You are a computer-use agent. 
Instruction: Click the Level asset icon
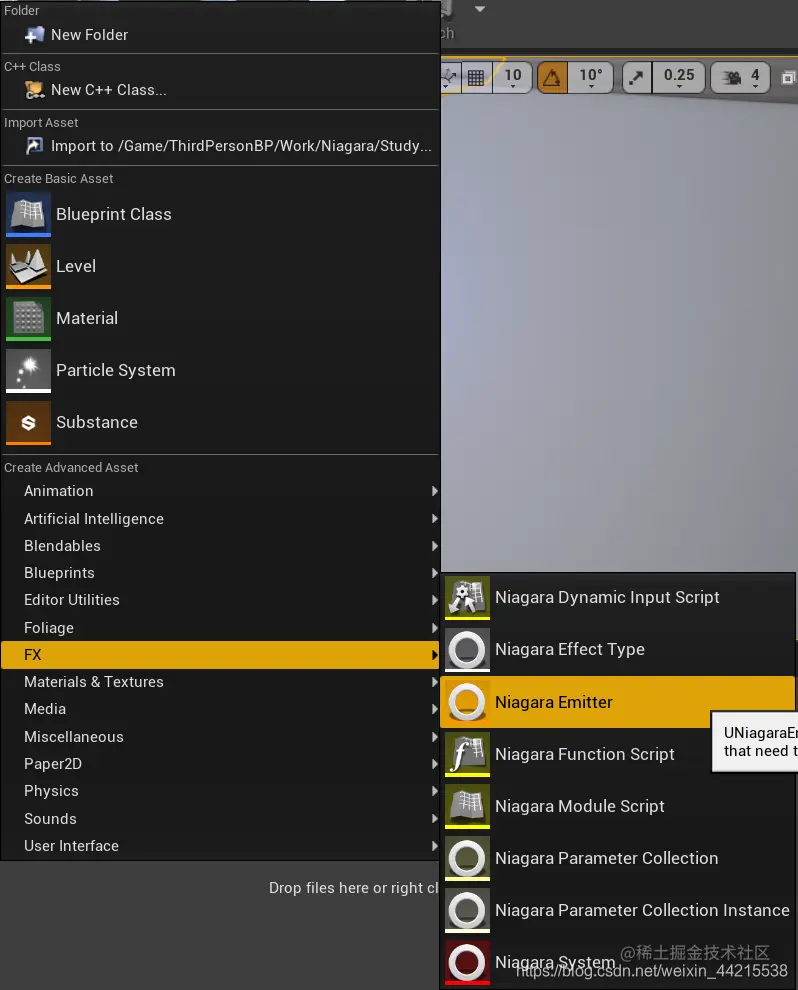pos(28,266)
